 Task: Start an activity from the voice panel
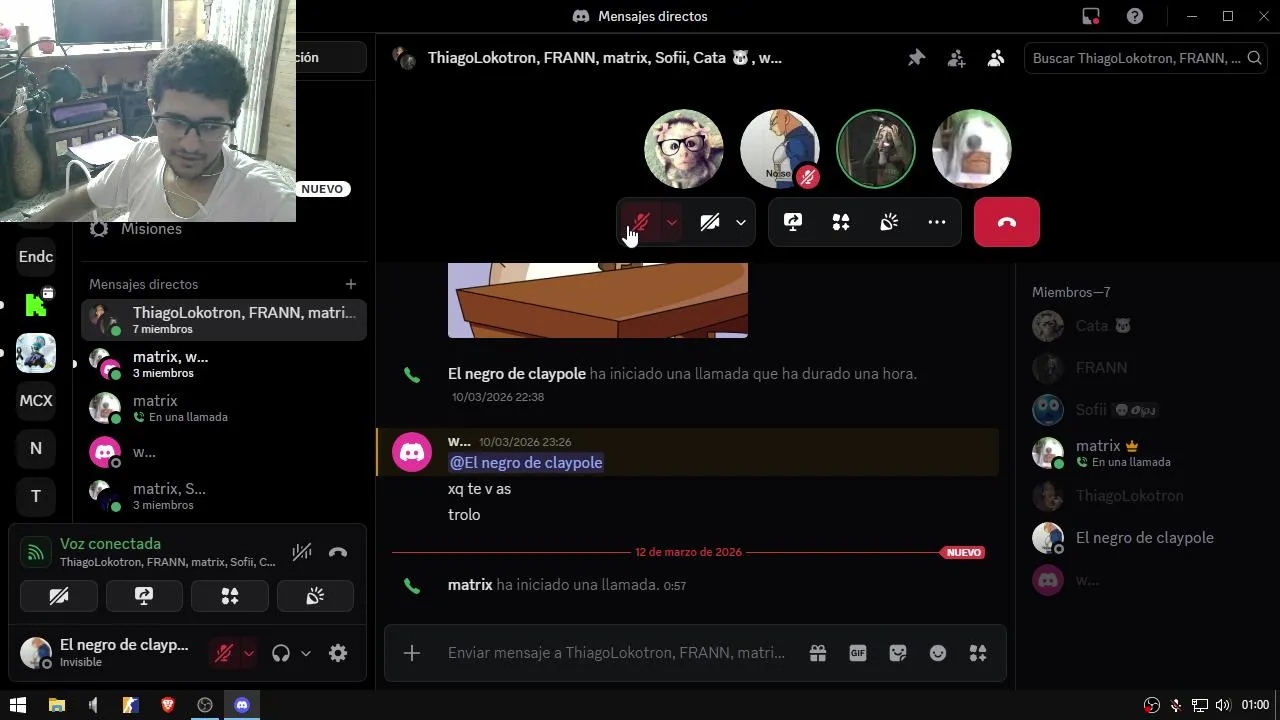tap(230, 596)
